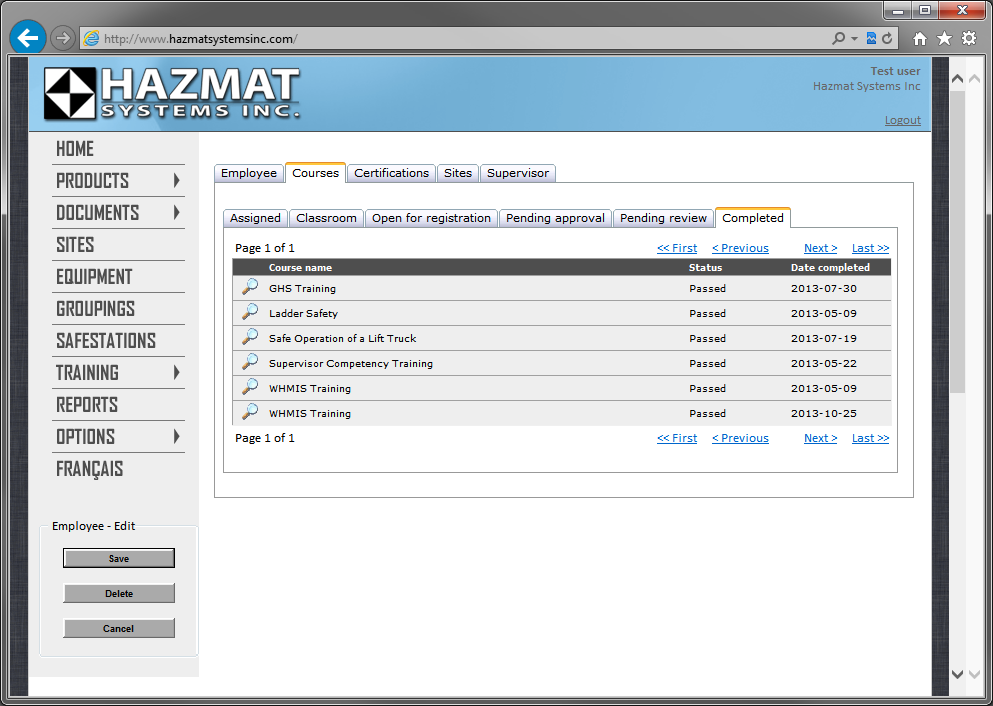This screenshot has width=993, height=706.
Task: Expand the Training submenu arrow
Action: pyautogui.click(x=176, y=373)
